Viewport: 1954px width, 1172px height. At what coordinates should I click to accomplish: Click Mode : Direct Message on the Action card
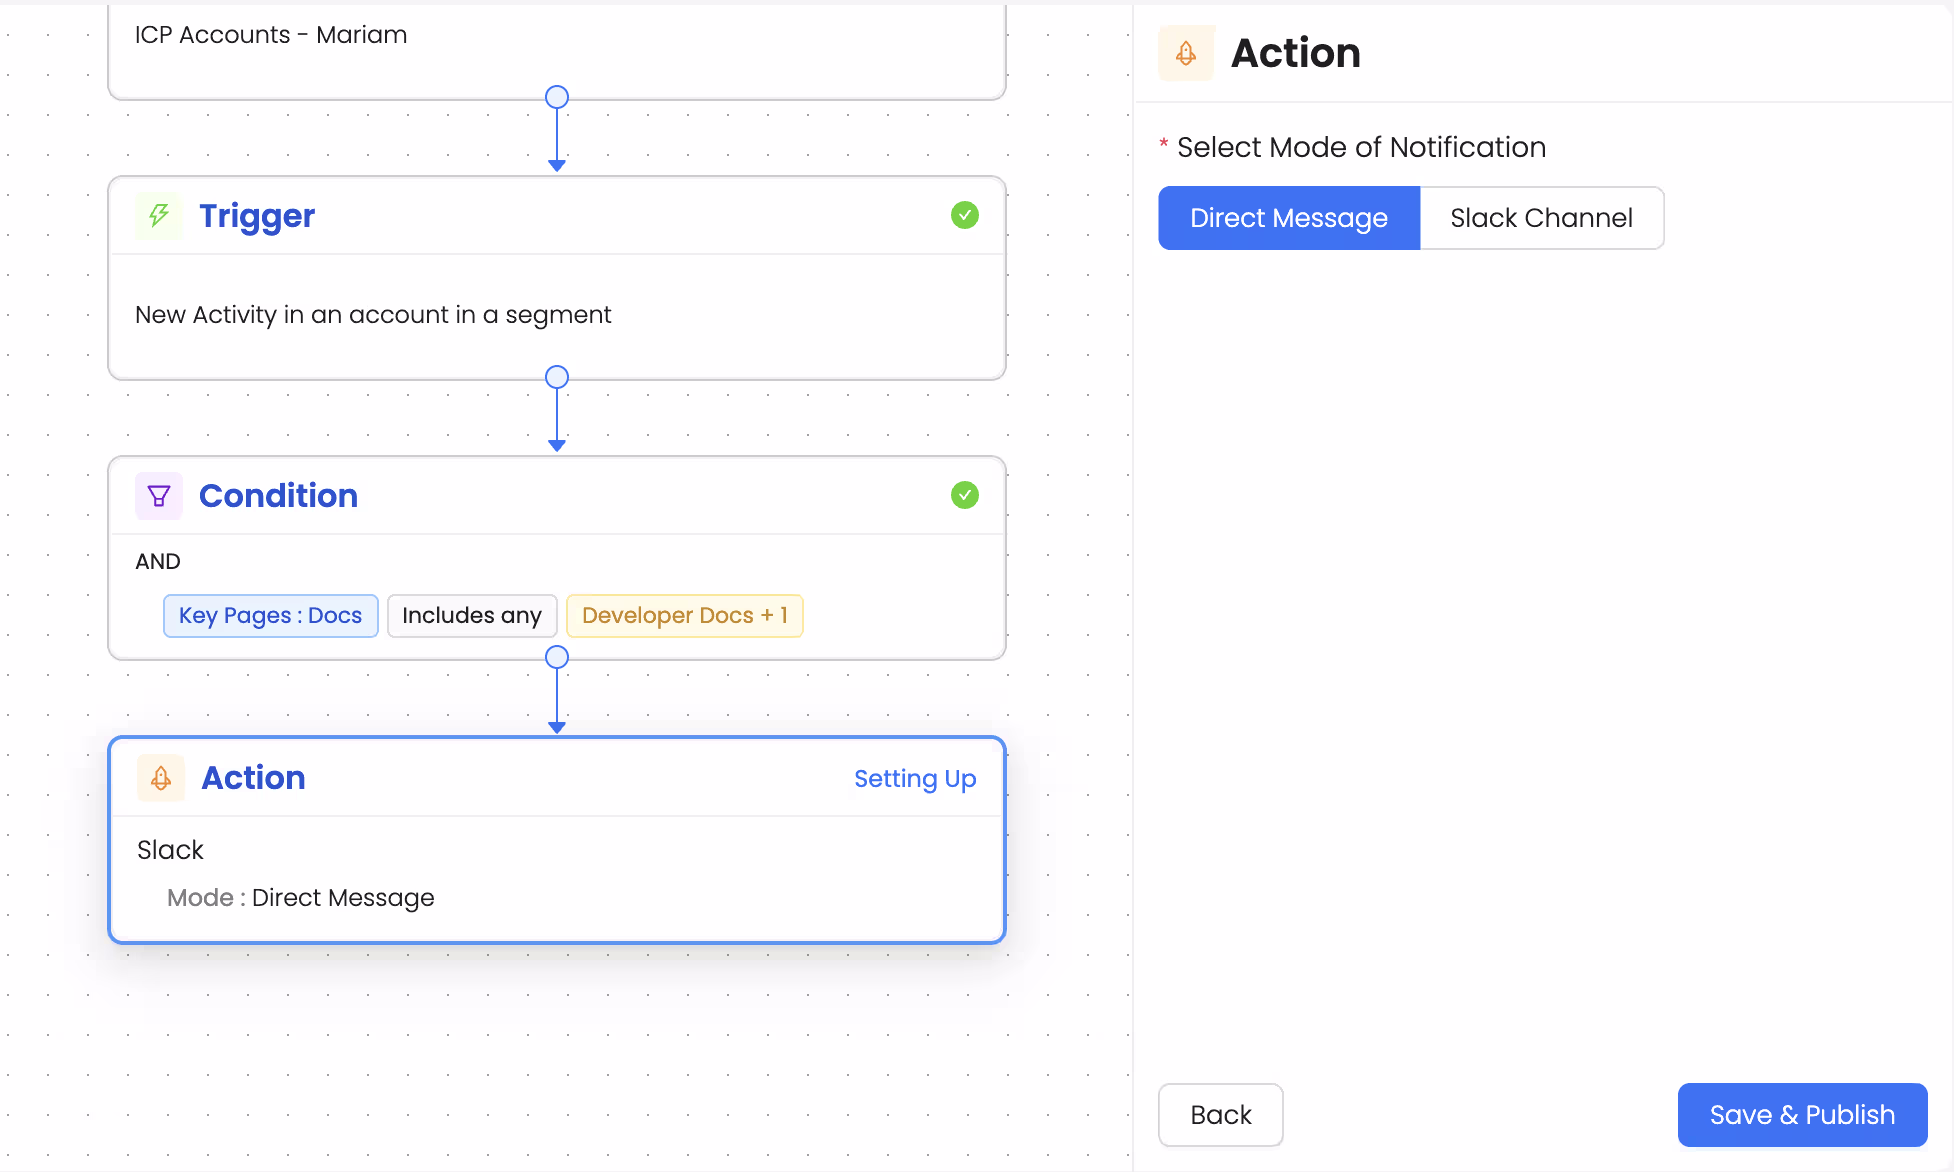click(300, 897)
